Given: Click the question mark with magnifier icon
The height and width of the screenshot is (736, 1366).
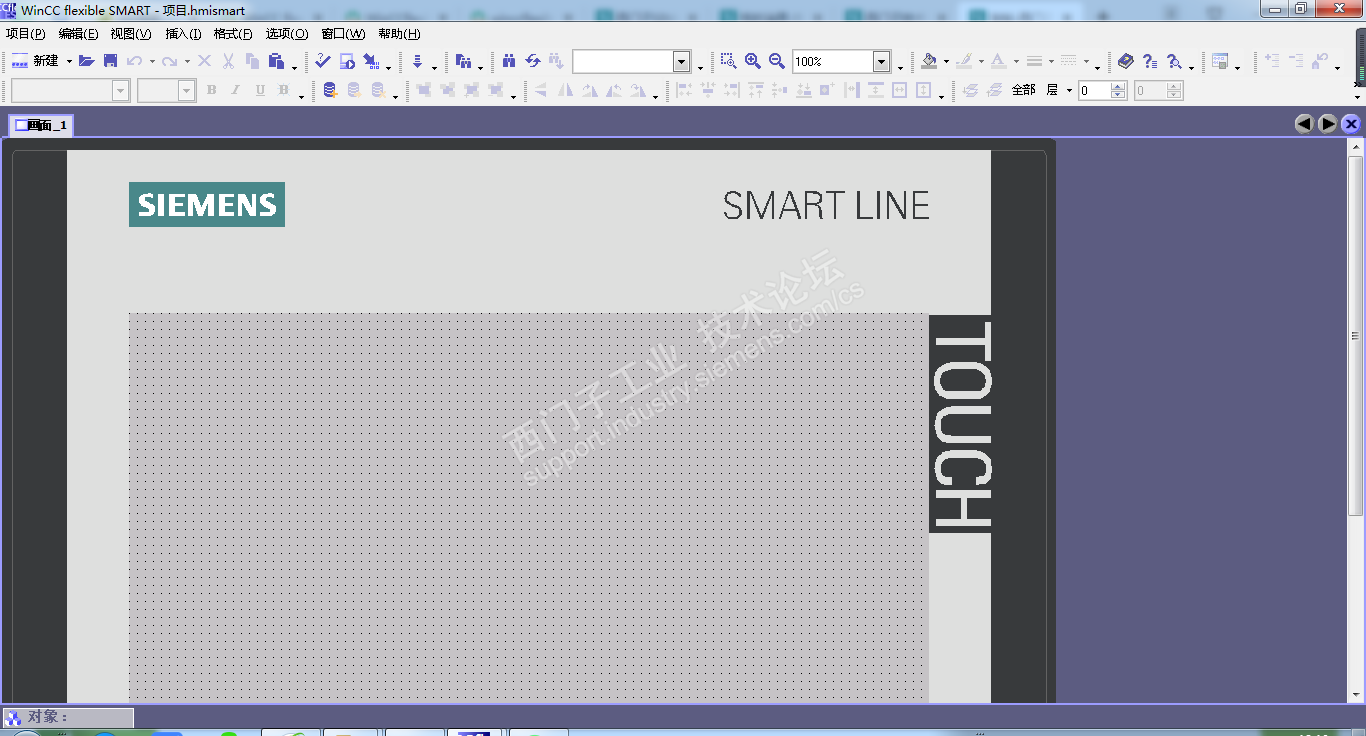Looking at the screenshot, I should (1174, 61).
